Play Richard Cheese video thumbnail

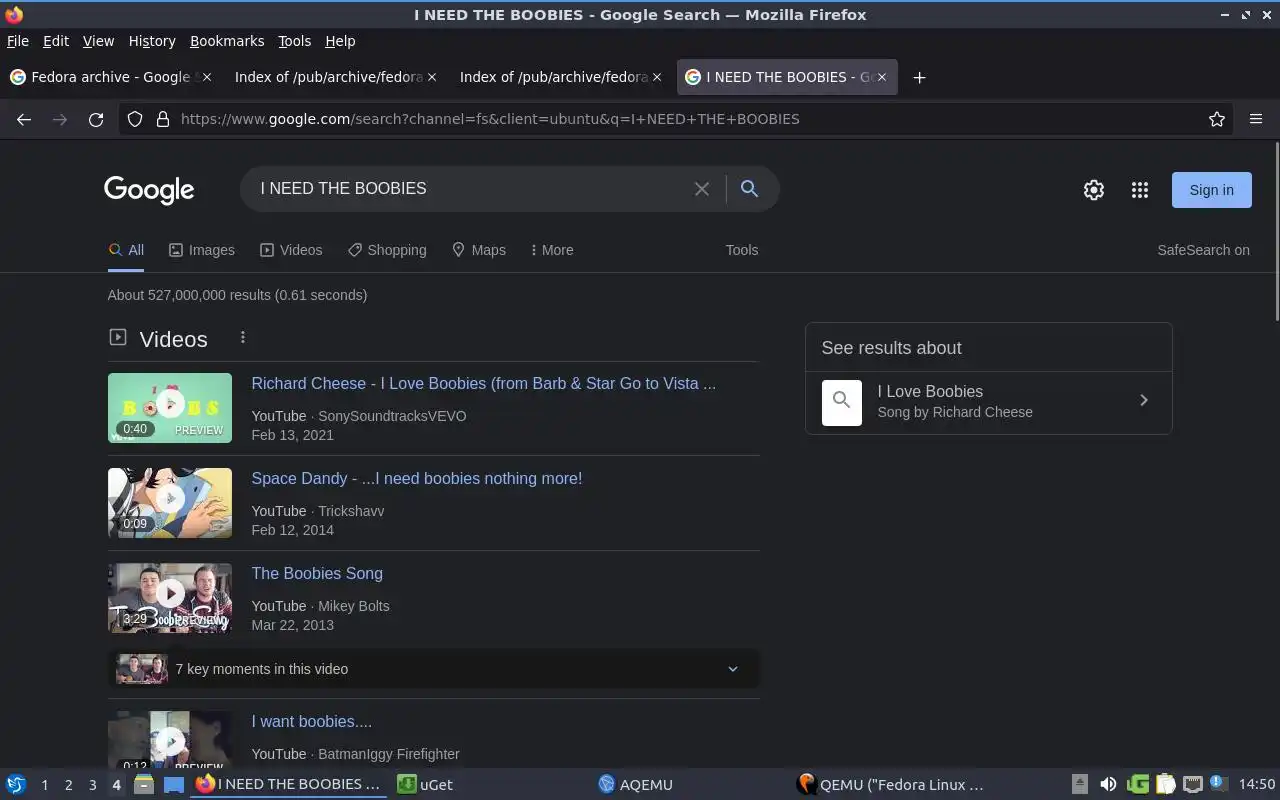(x=170, y=408)
